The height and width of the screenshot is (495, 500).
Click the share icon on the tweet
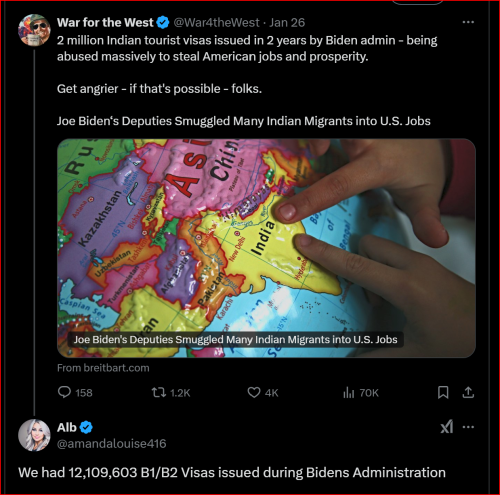468,392
